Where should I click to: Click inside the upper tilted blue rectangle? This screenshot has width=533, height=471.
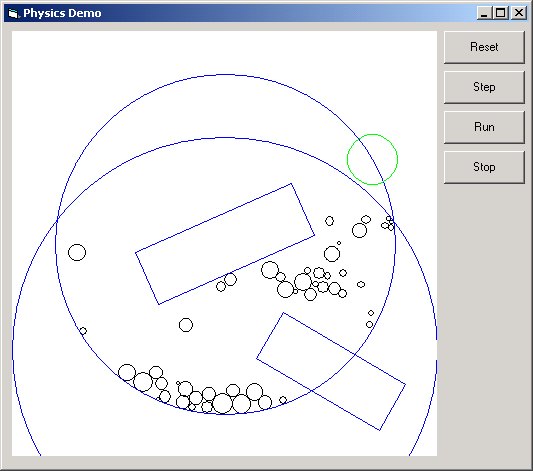click(225, 244)
